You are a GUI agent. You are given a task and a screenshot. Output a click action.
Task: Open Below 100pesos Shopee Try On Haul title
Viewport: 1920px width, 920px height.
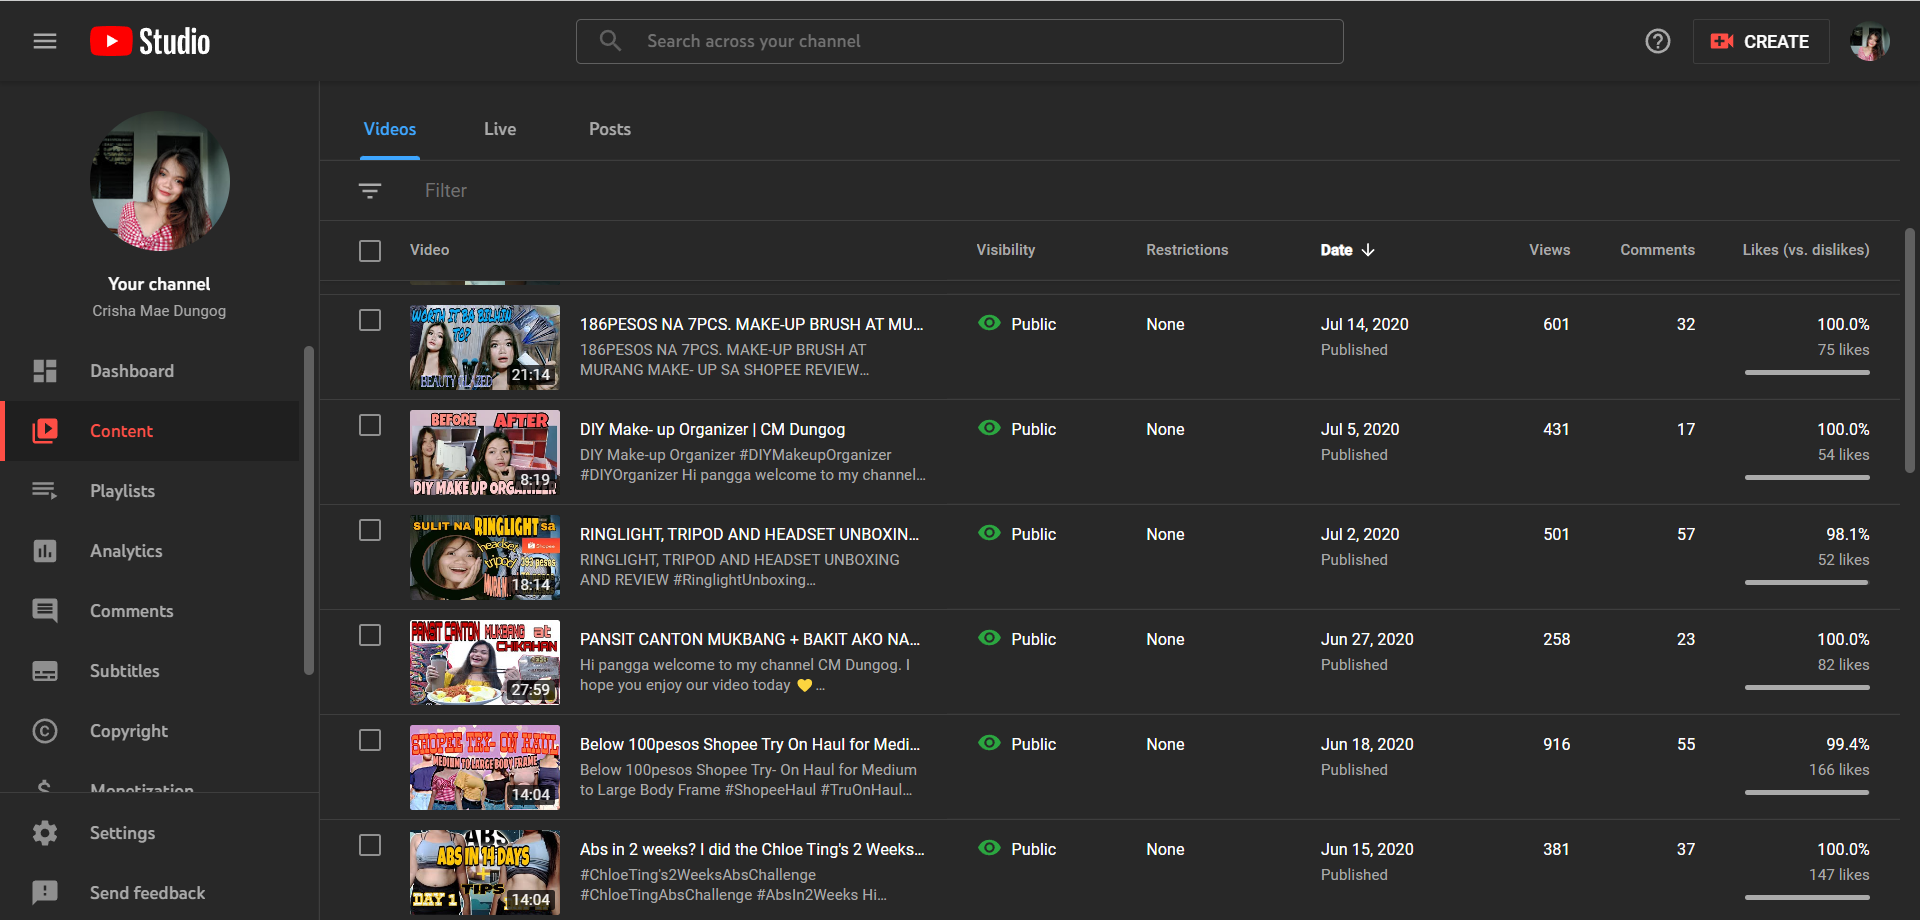click(x=750, y=744)
